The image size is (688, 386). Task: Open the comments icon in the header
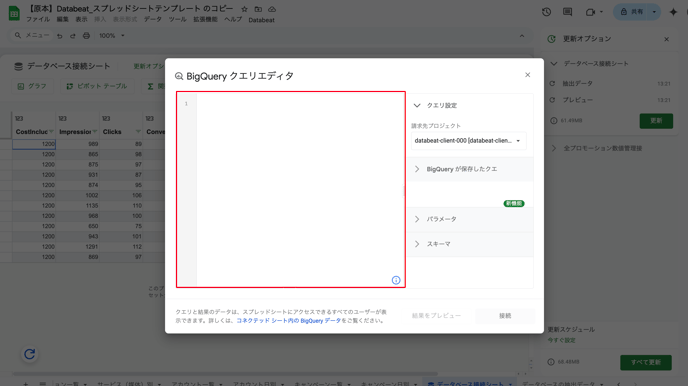pyautogui.click(x=567, y=12)
